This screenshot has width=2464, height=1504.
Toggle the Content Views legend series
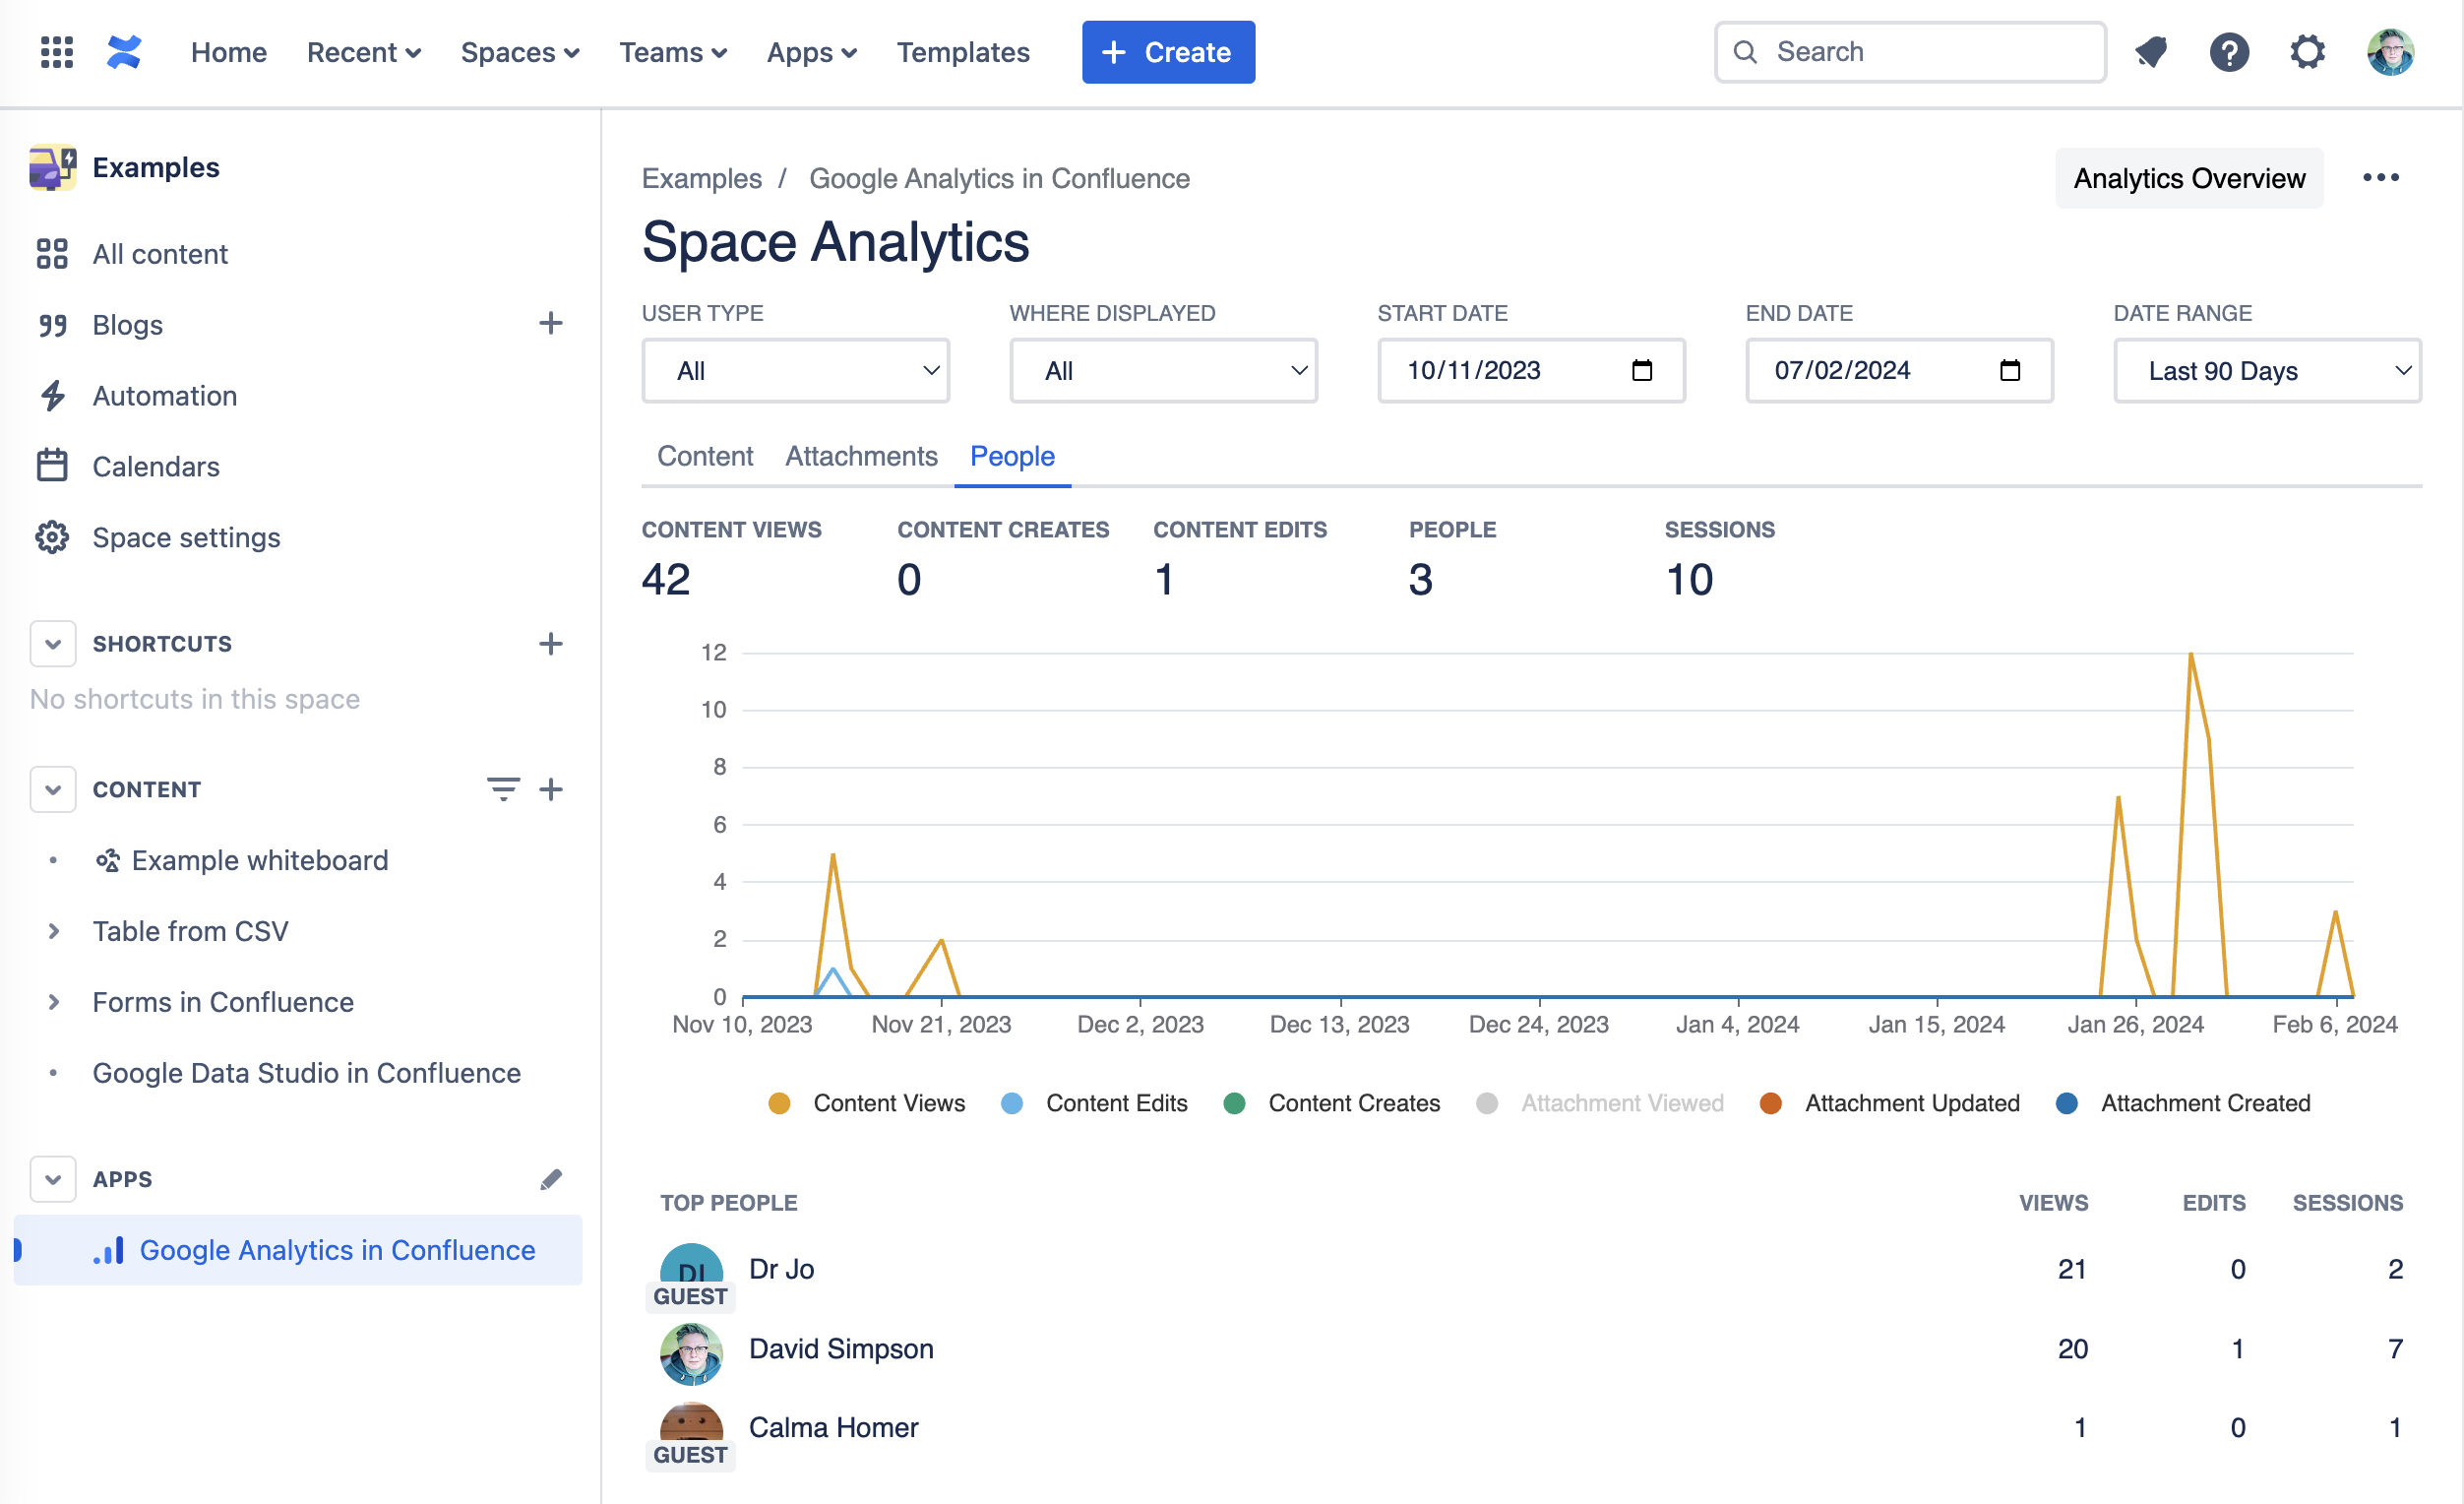(x=888, y=1103)
